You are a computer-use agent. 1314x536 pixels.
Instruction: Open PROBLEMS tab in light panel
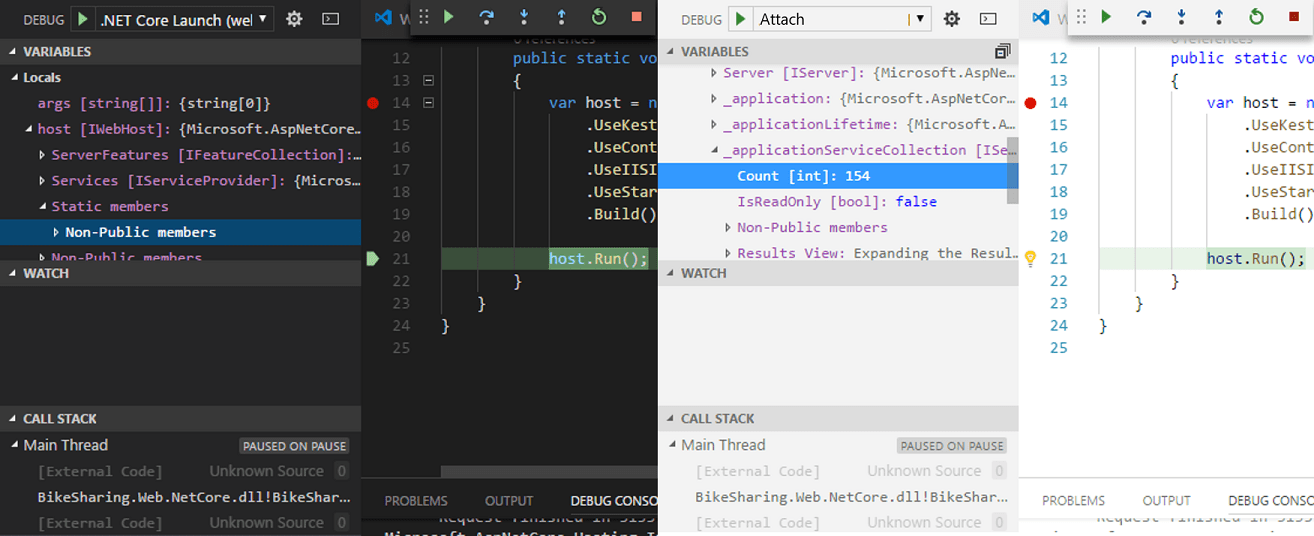coord(1073,501)
